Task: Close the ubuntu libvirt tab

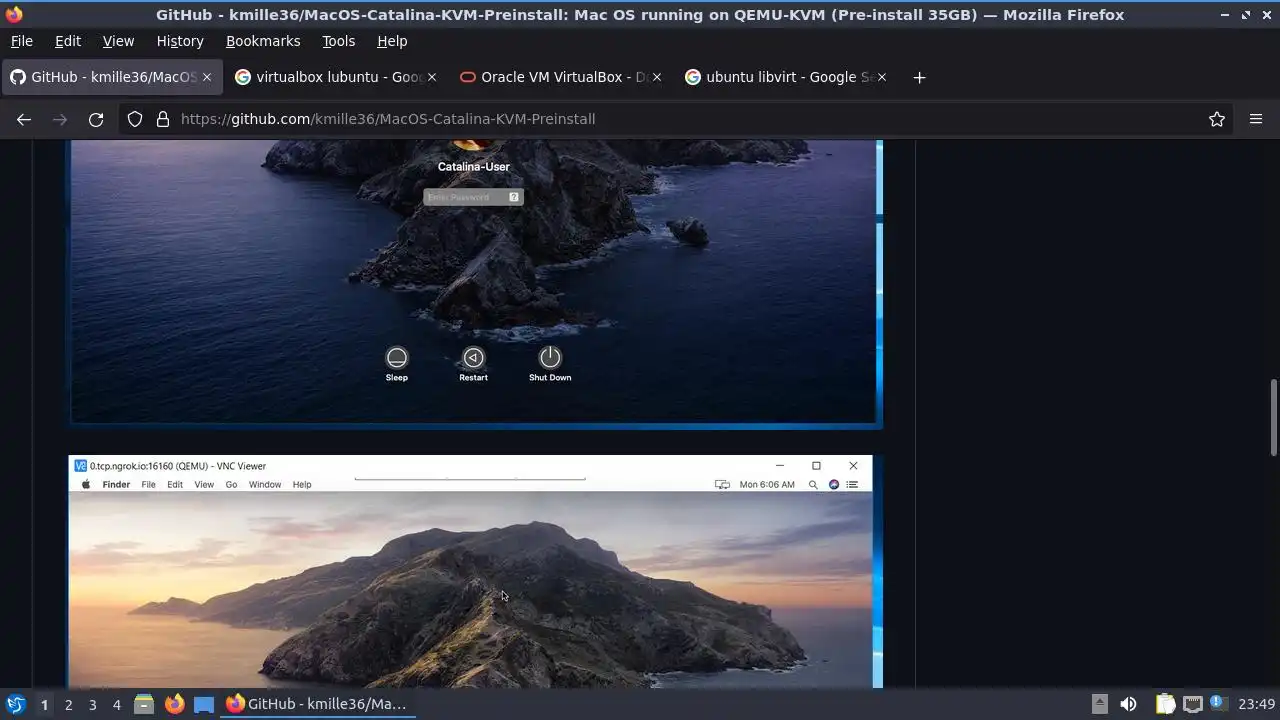Action: coord(881,77)
